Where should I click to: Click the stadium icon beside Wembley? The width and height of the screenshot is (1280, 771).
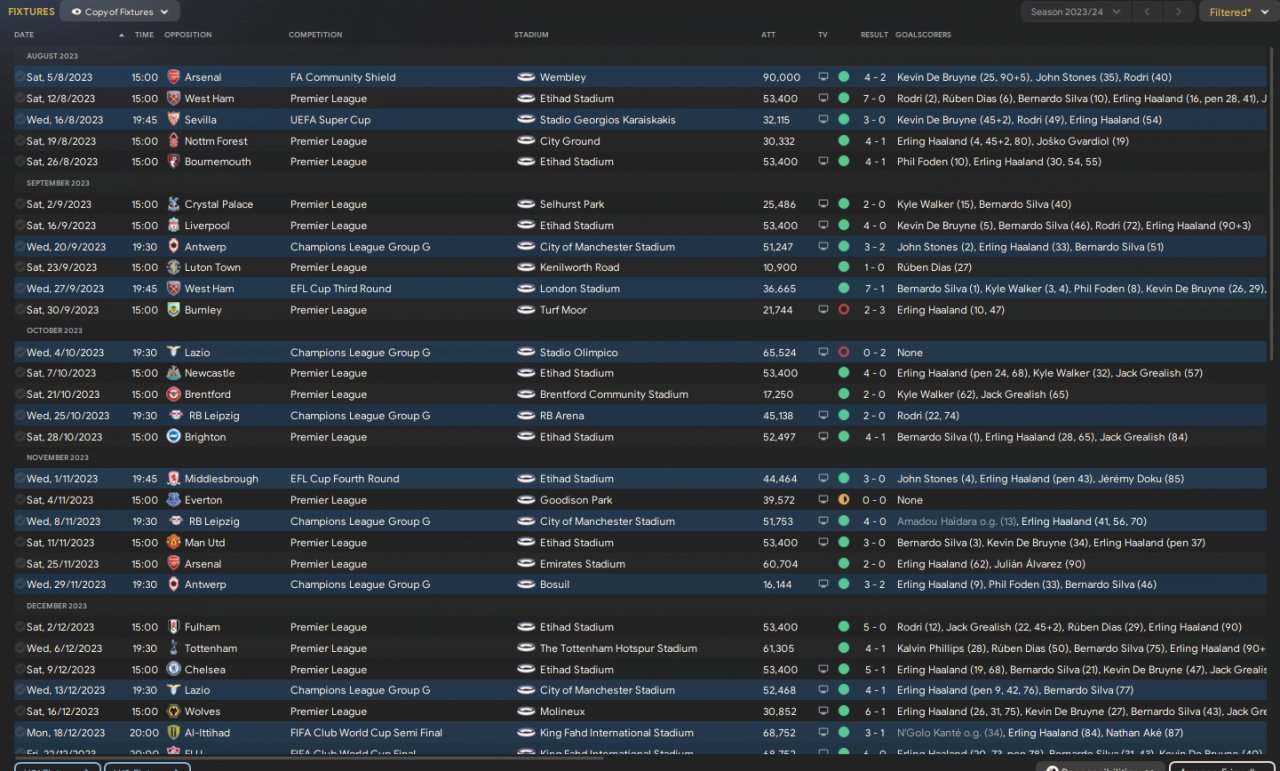[526, 77]
